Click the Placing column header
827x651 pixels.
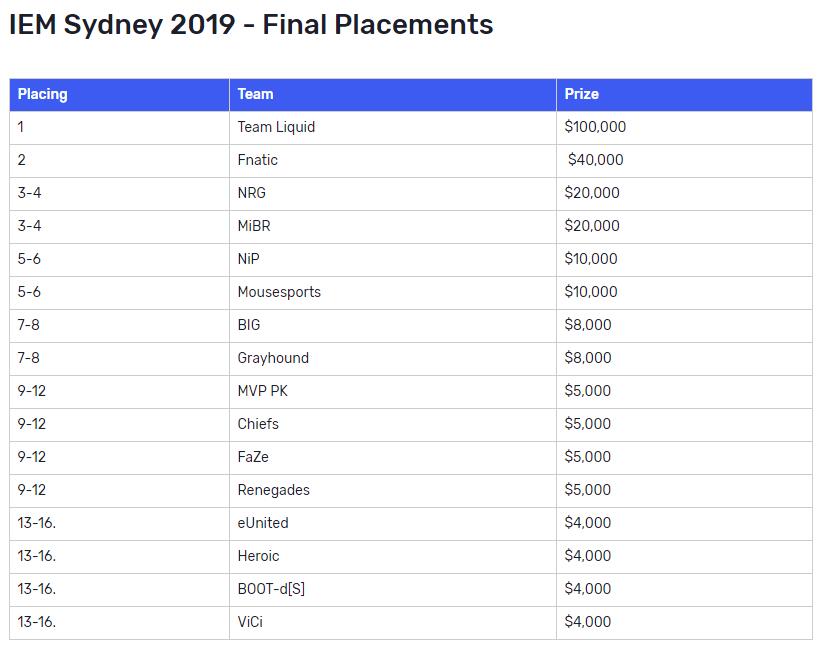pyautogui.click(x=119, y=94)
